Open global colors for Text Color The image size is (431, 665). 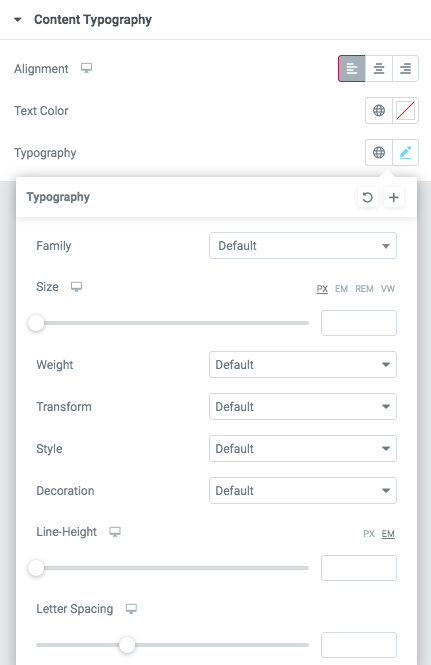379,111
